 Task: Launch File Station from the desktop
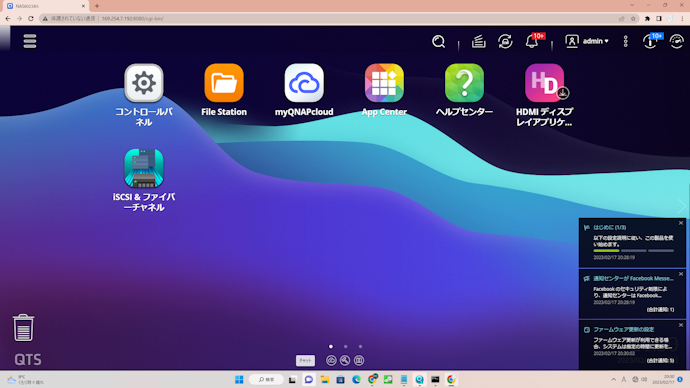click(x=224, y=83)
